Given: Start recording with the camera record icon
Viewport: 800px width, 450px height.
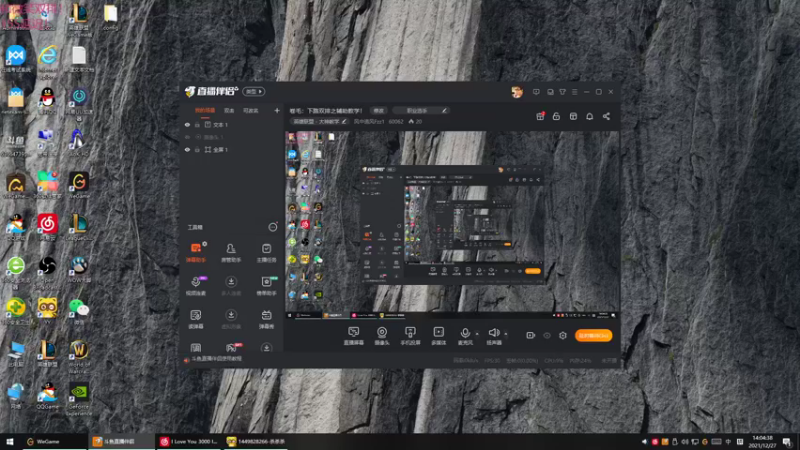Looking at the screenshot, I should 531,335.
